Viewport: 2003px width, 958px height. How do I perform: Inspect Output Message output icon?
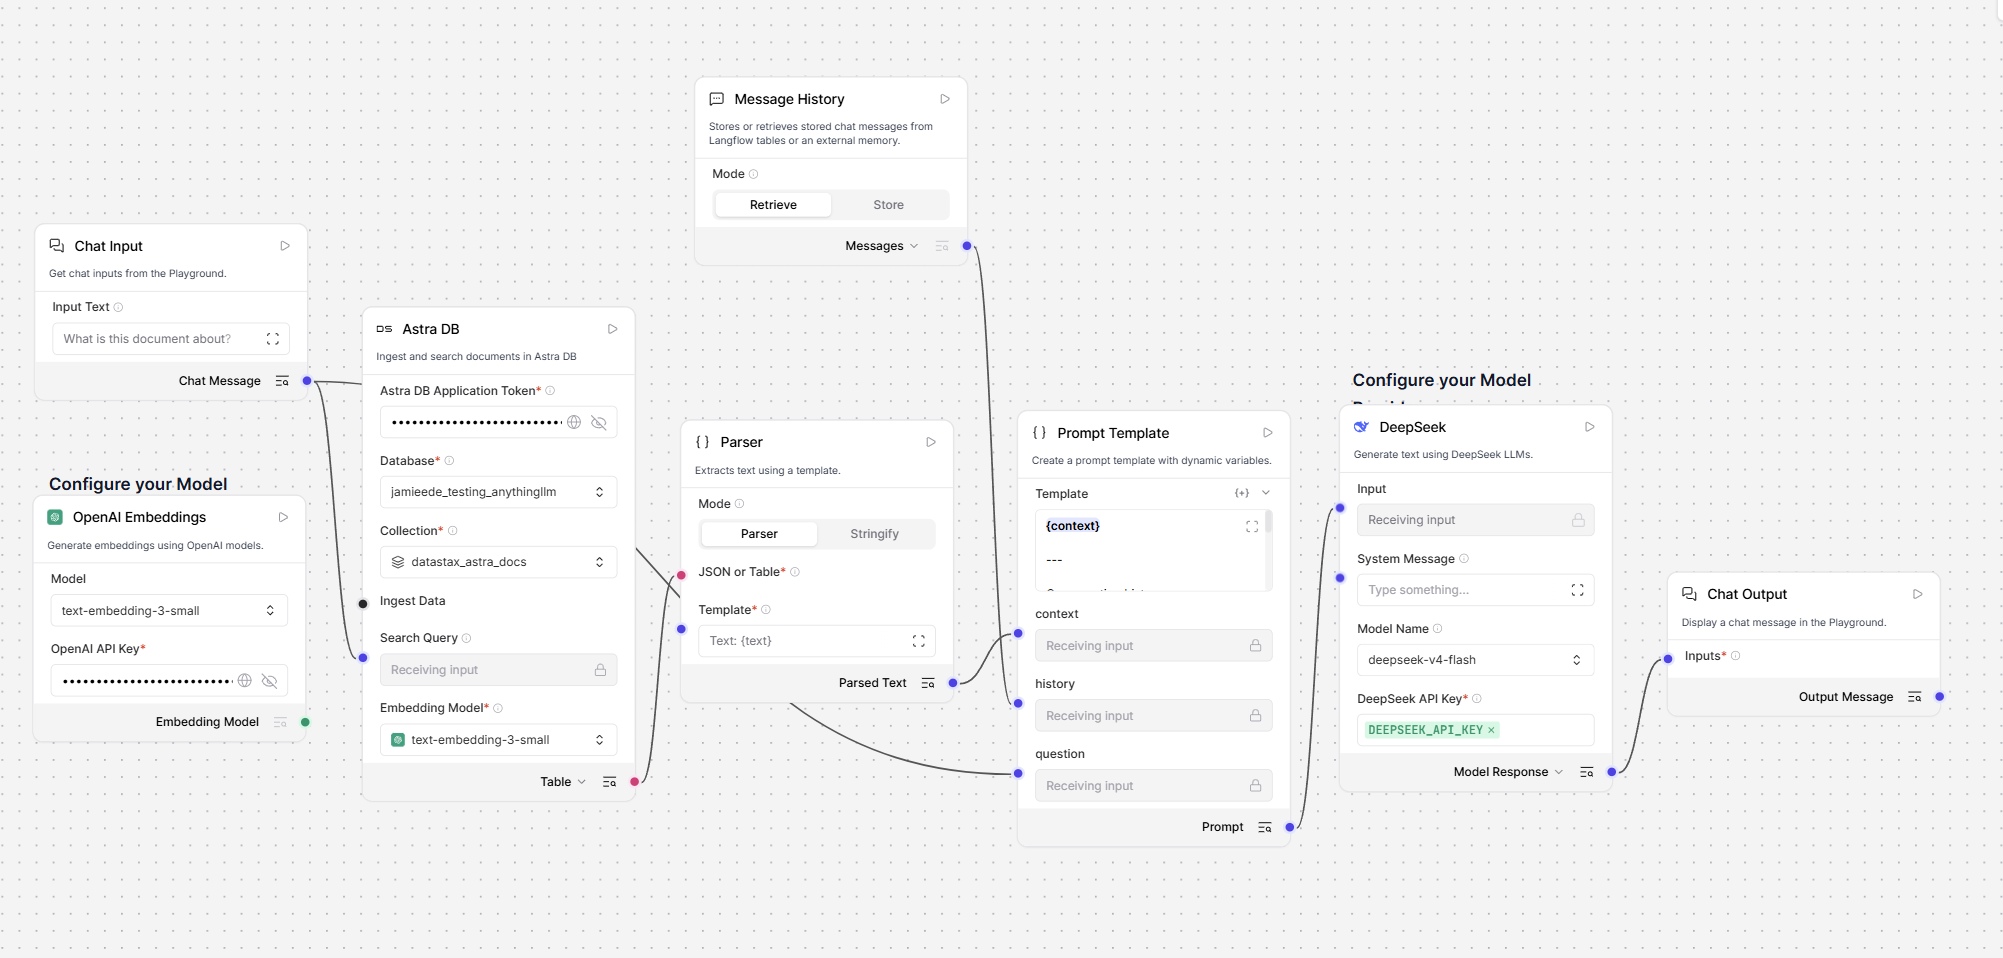tap(1915, 697)
